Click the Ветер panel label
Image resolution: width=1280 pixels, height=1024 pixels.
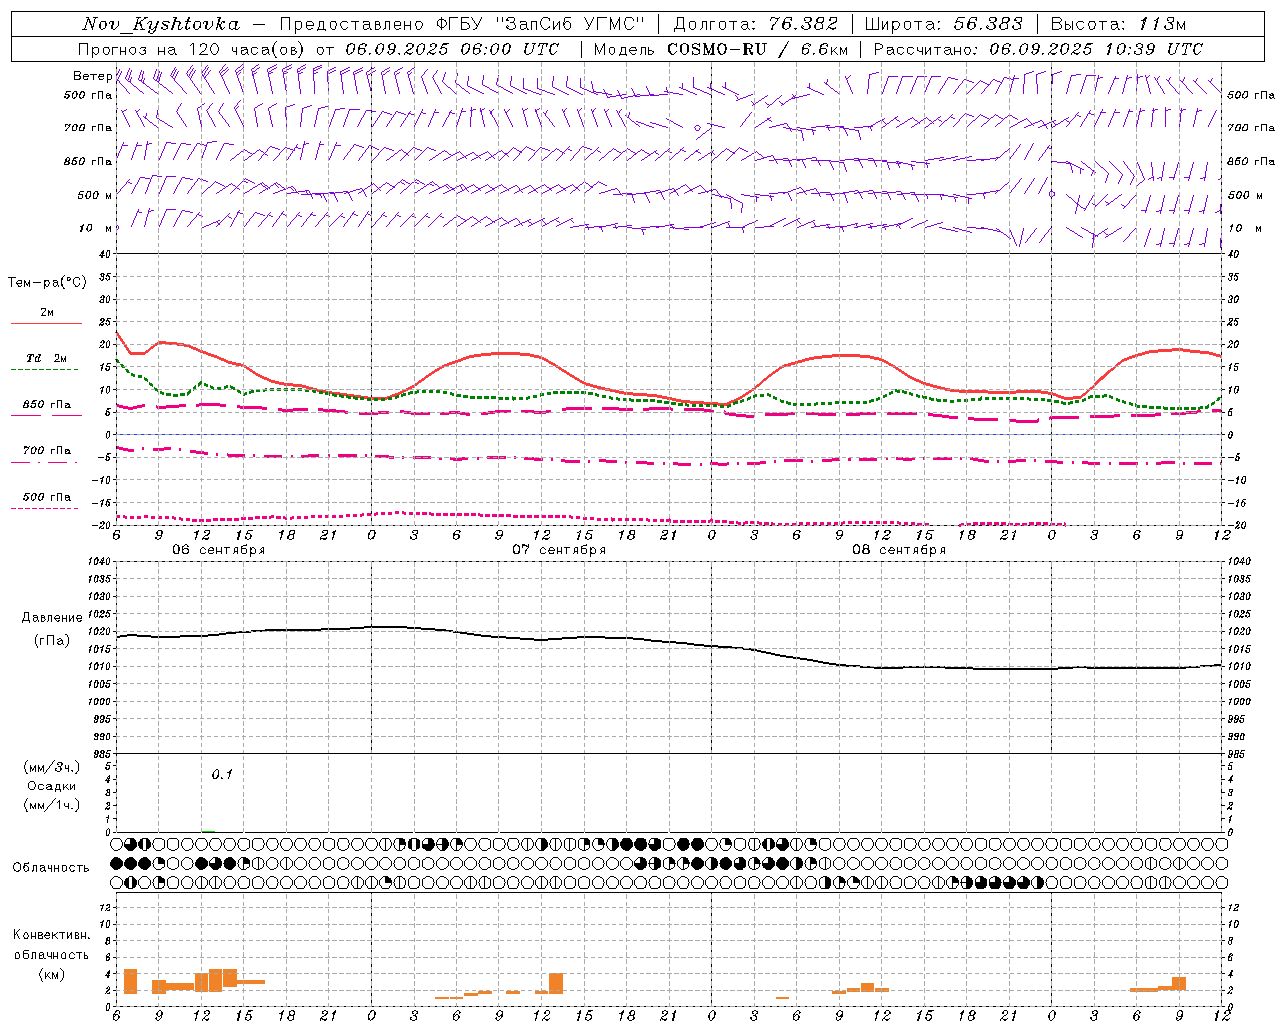click(x=92, y=76)
